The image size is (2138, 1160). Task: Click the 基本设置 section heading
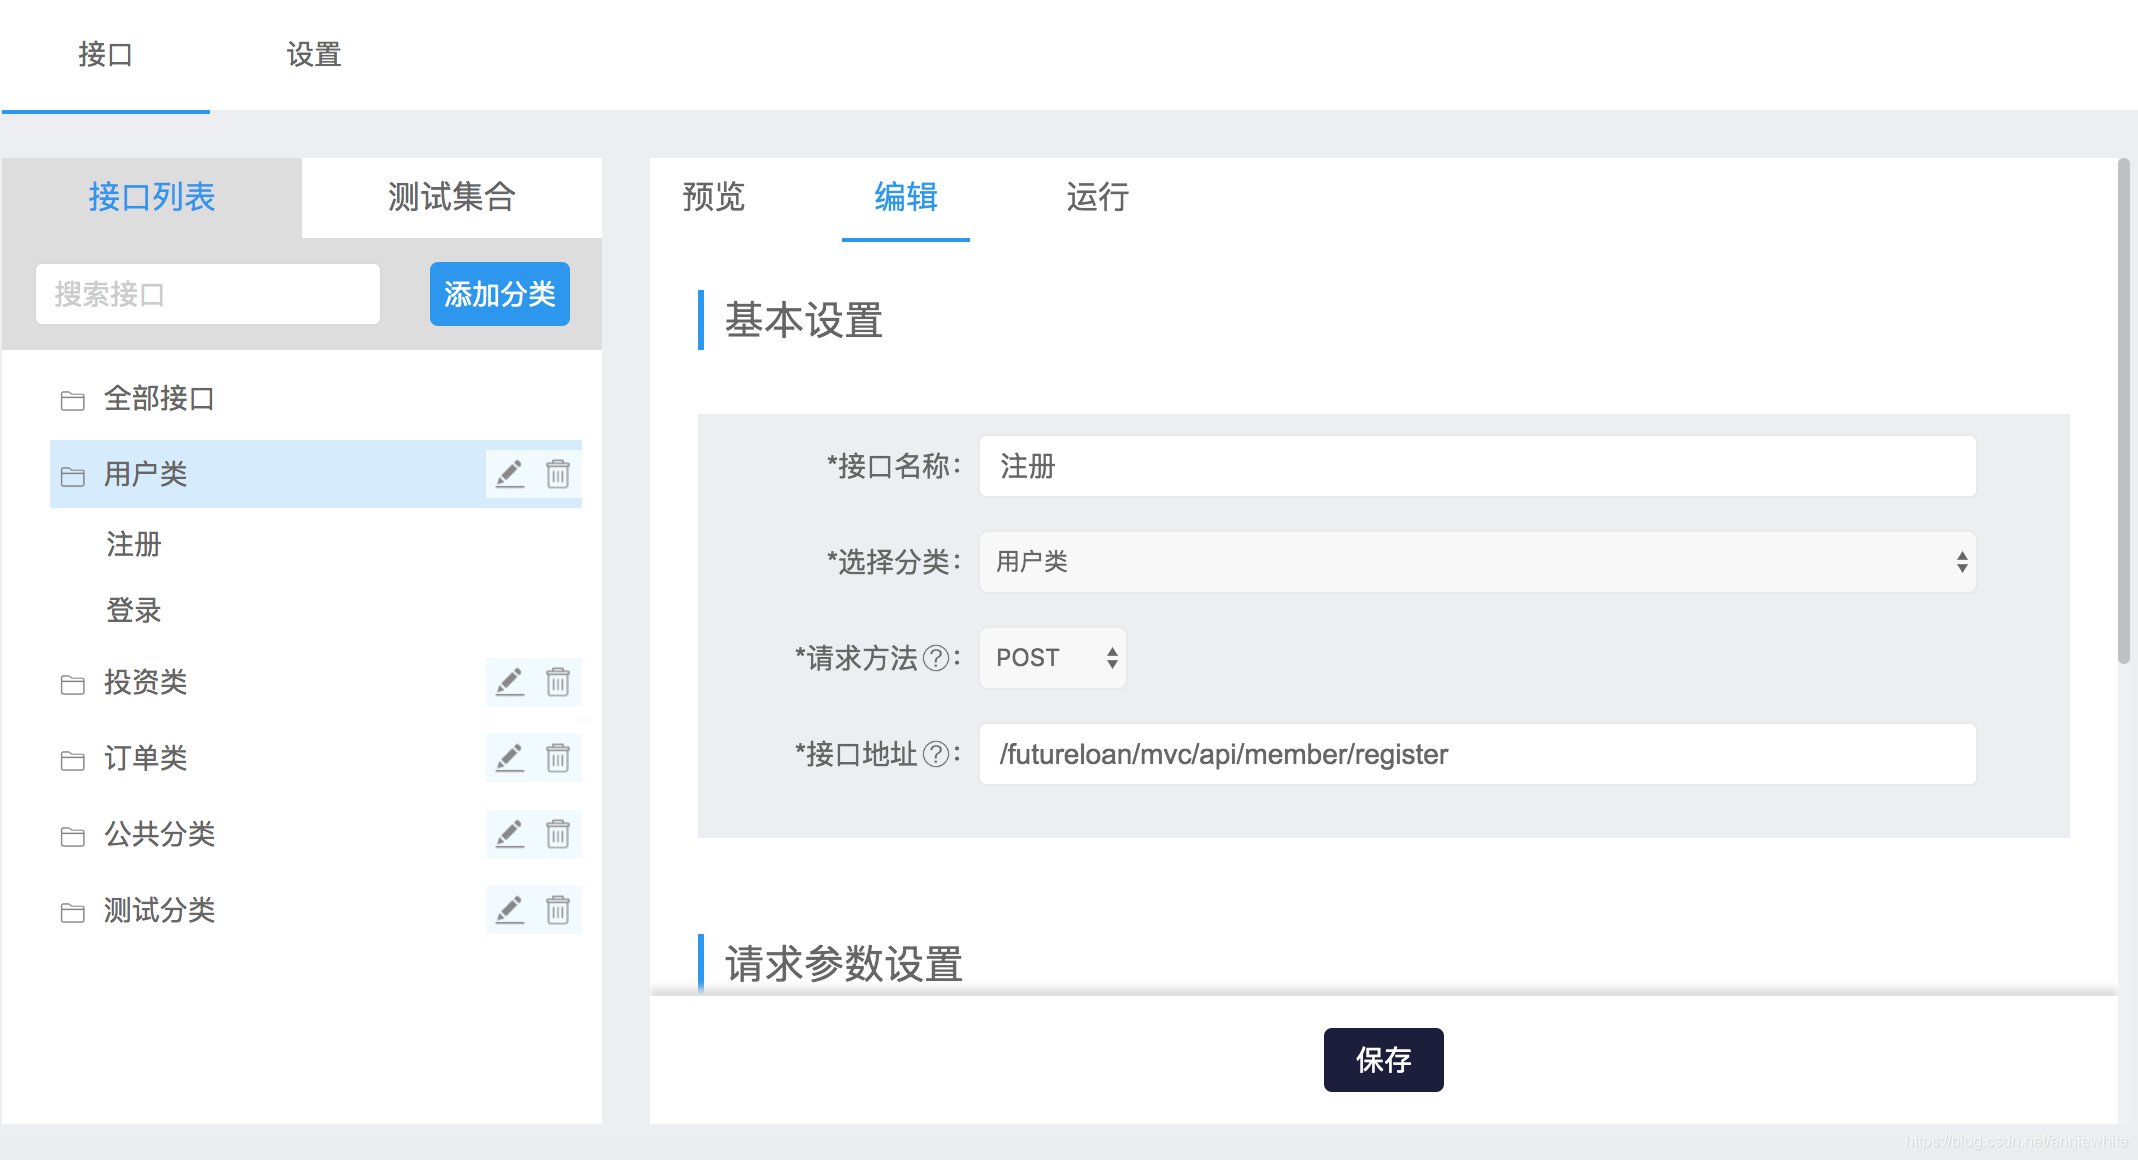(804, 320)
